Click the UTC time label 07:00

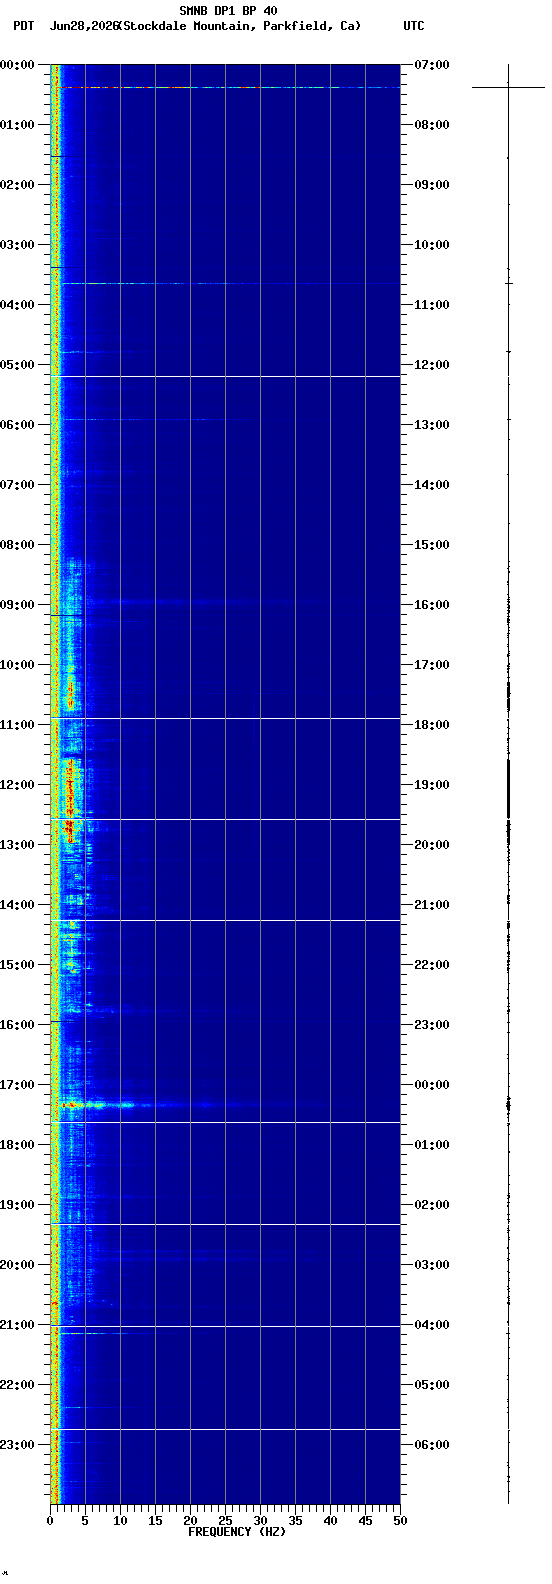(x=432, y=65)
